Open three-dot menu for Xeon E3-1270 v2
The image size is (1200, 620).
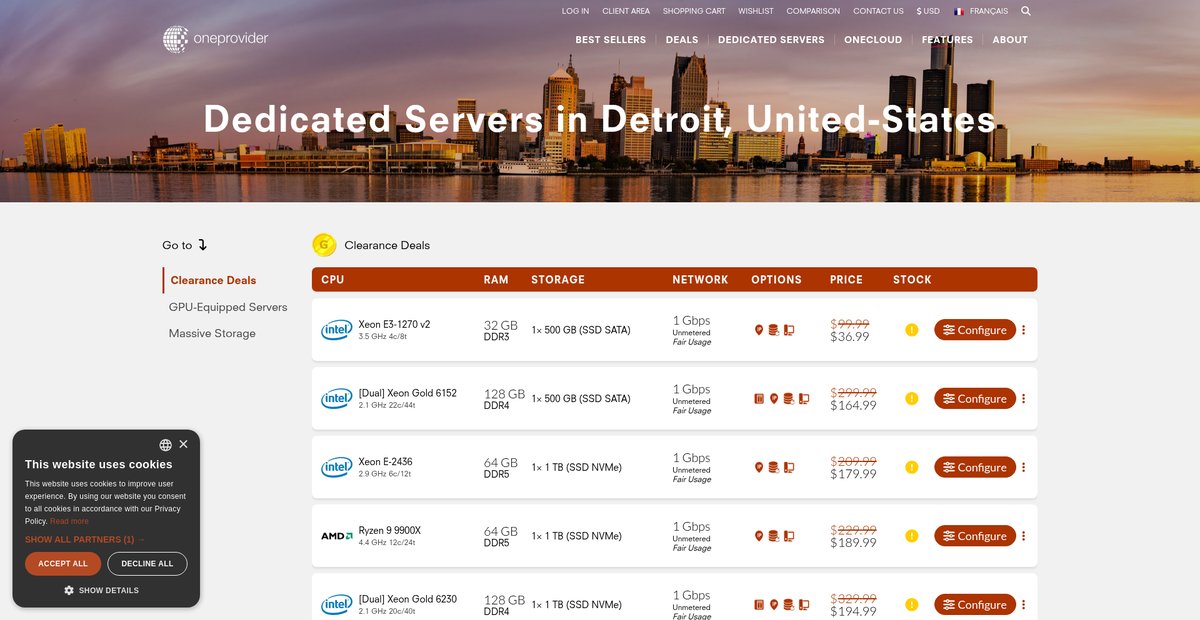(1024, 330)
